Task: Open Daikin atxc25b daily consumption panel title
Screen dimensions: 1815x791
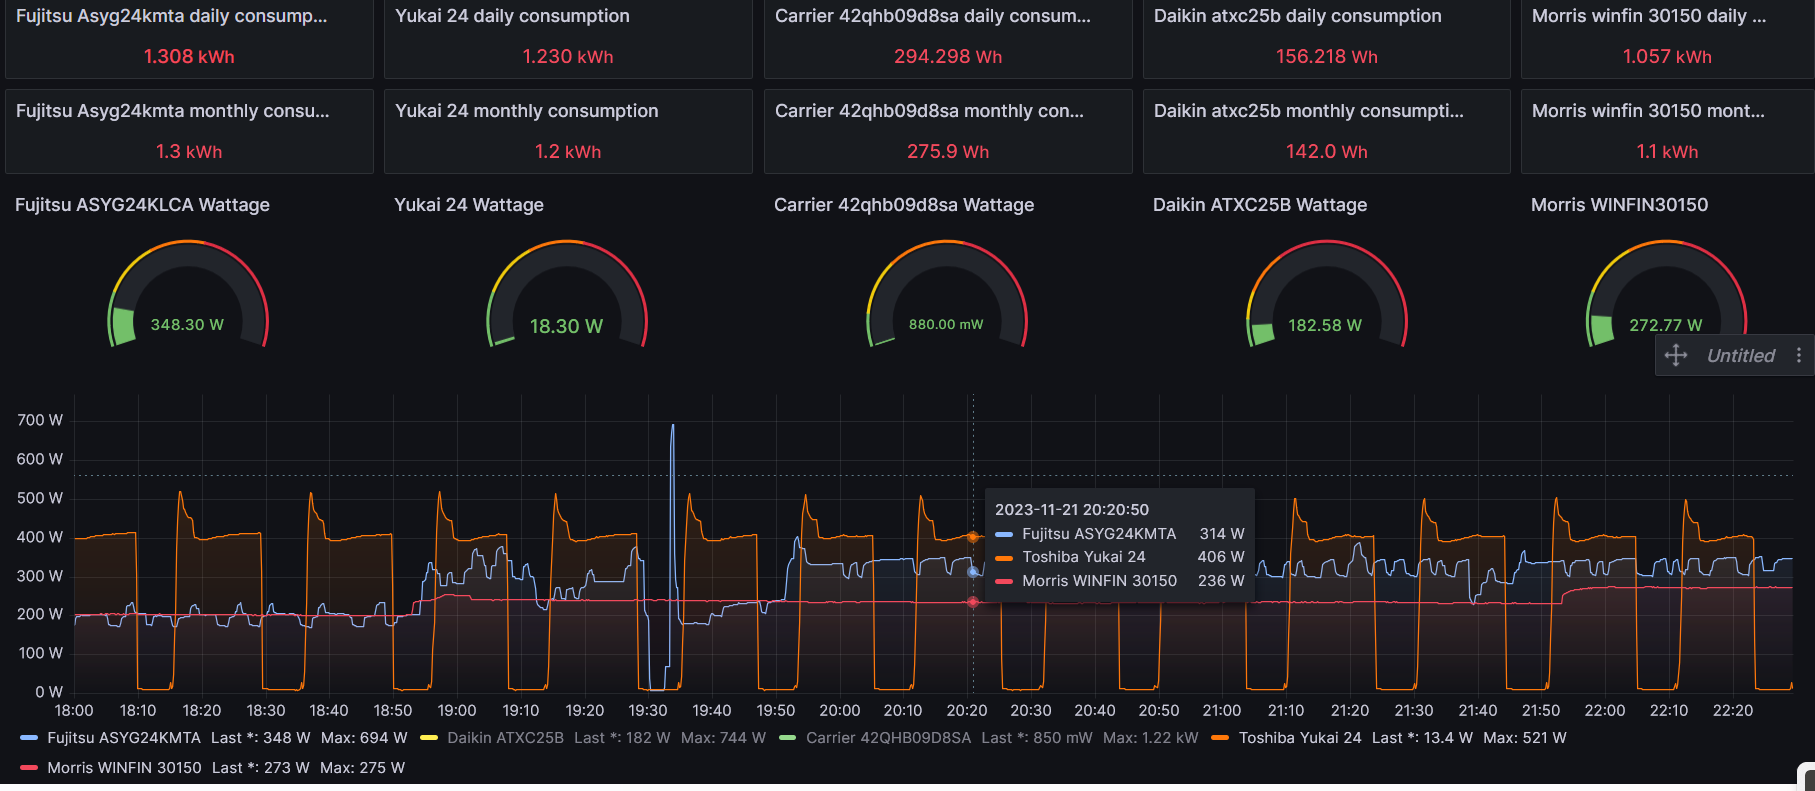Action: 1297,16
